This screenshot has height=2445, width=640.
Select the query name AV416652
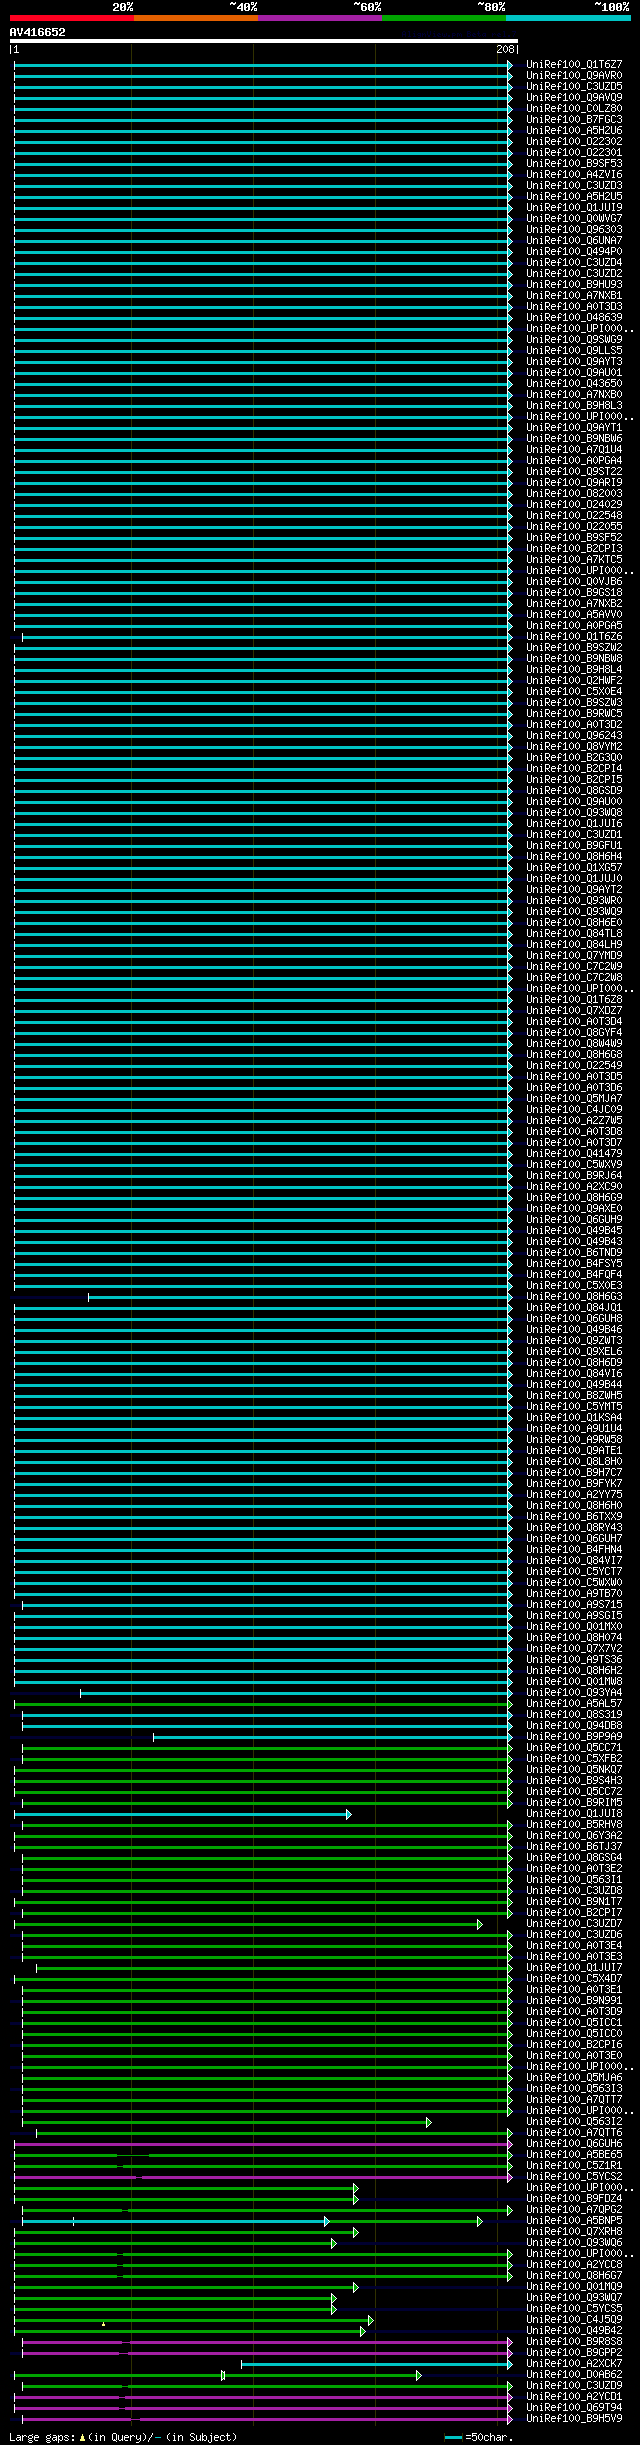click(x=37, y=32)
